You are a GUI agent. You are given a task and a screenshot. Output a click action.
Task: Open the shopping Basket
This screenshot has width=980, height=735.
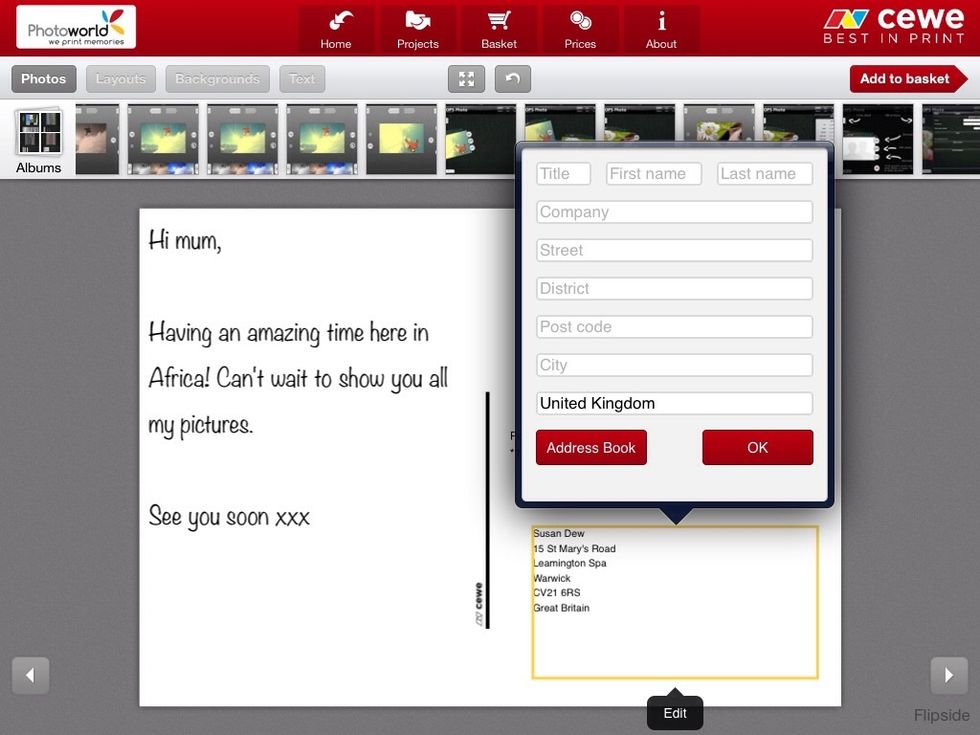498,29
